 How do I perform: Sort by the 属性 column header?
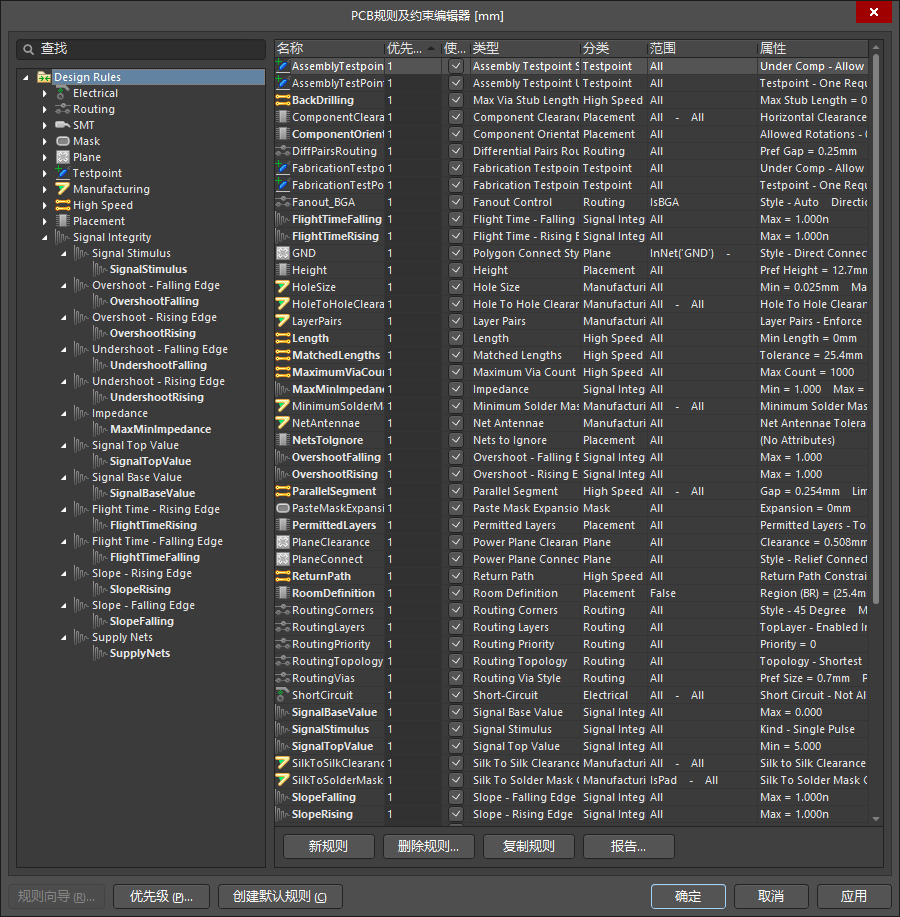click(x=813, y=48)
